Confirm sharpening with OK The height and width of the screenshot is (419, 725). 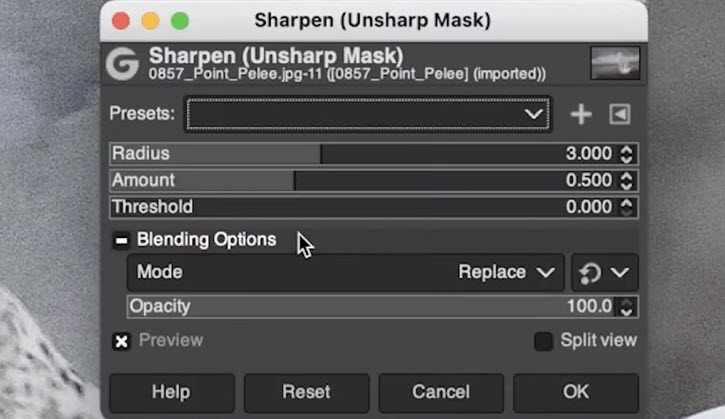pos(576,393)
